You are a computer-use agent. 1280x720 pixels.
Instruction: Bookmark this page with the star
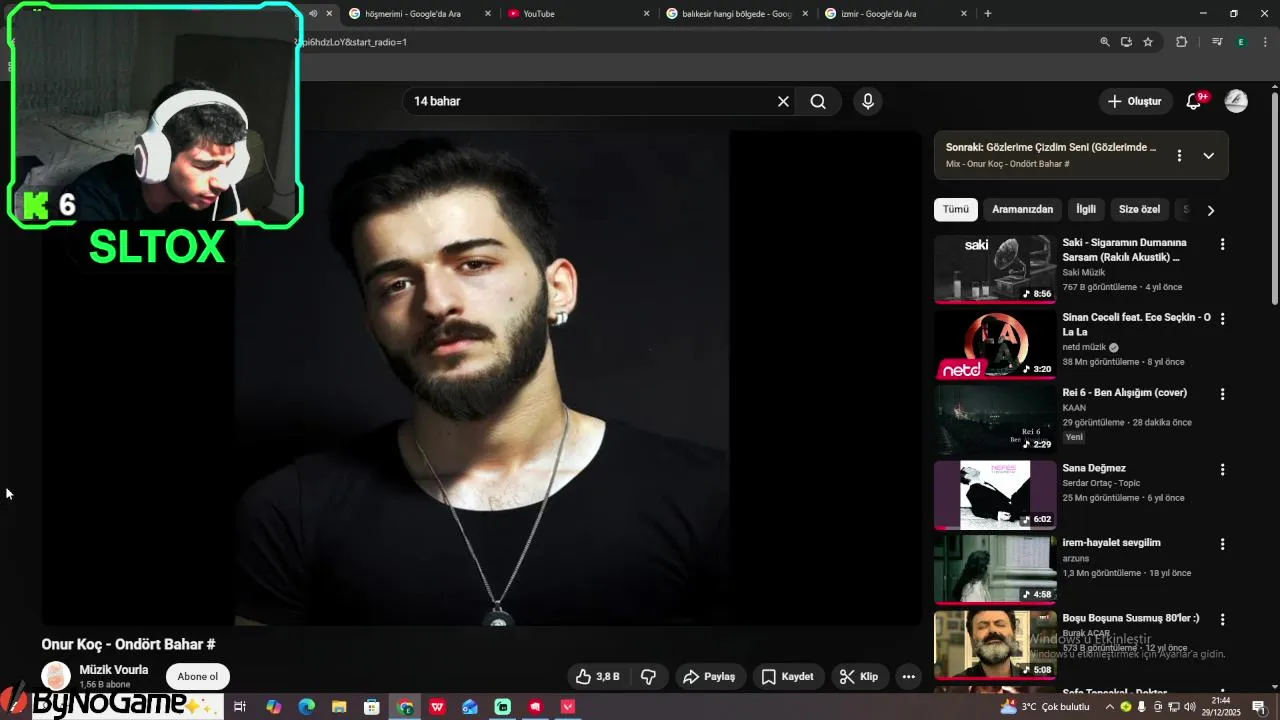point(1148,42)
